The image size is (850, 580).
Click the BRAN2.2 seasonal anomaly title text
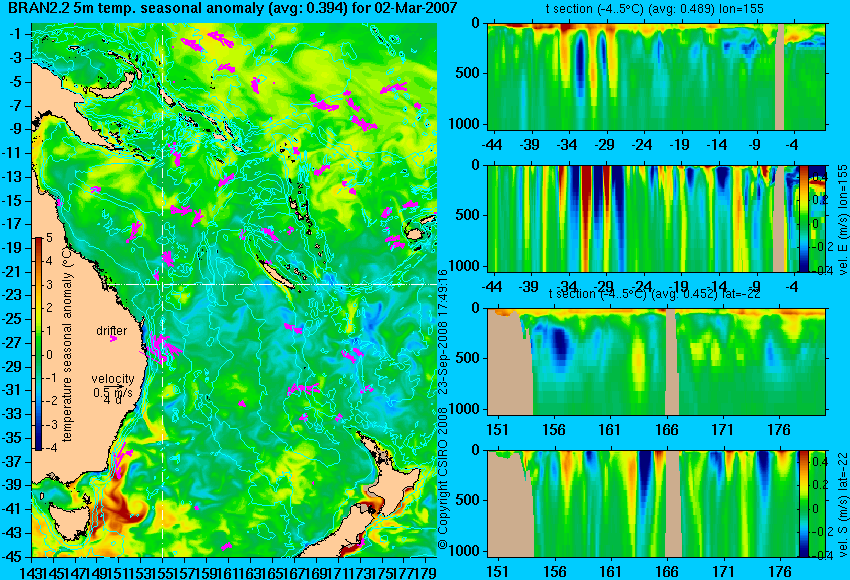coord(231,9)
